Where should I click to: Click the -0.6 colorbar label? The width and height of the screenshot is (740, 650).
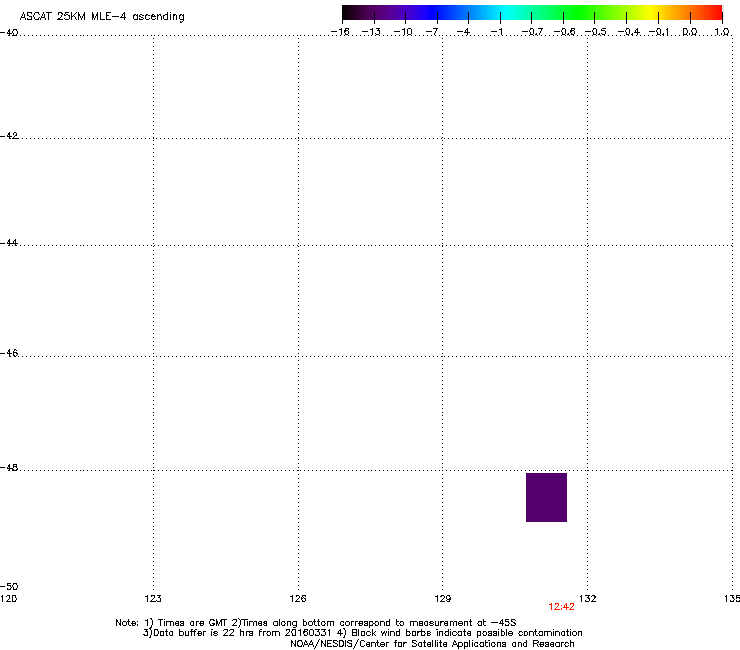[564, 32]
